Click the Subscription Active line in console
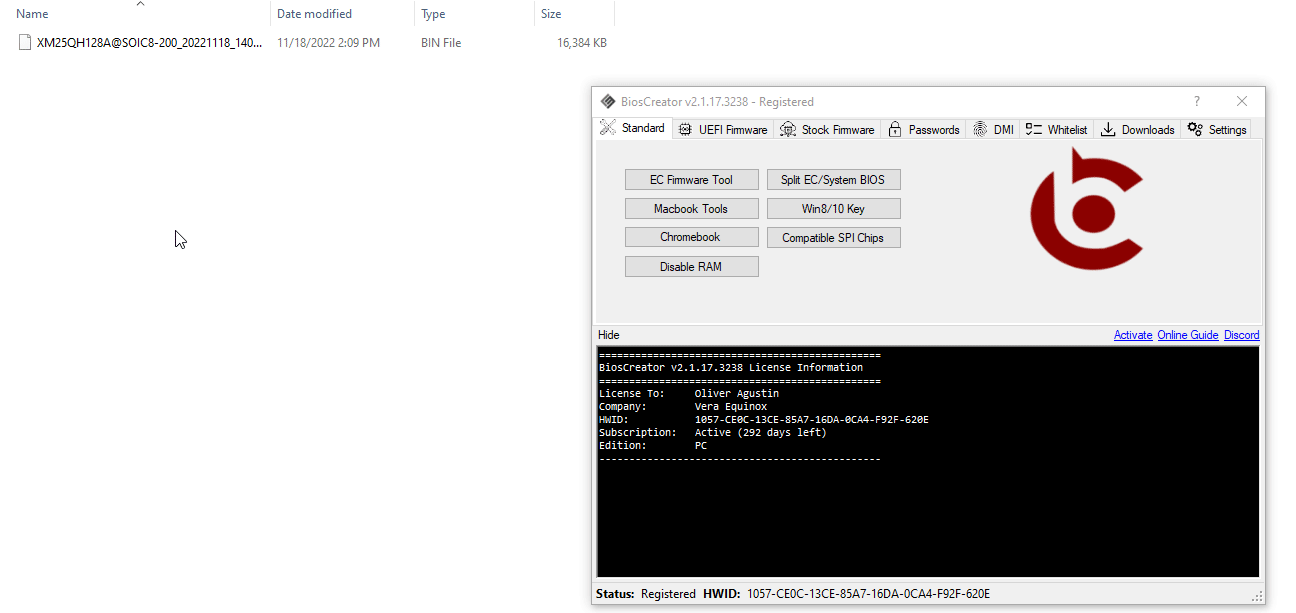The height and width of the screenshot is (613, 1296). click(x=713, y=433)
